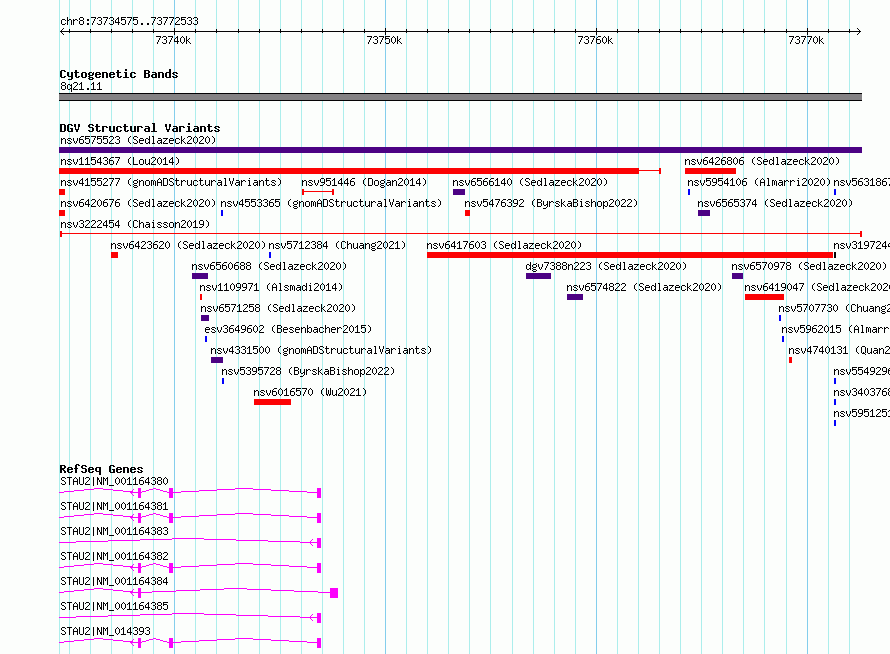Click the nsv6575523 (Sedlazeck2020) variant label
The width and height of the screenshot is (890, 654).
point(138,140)
